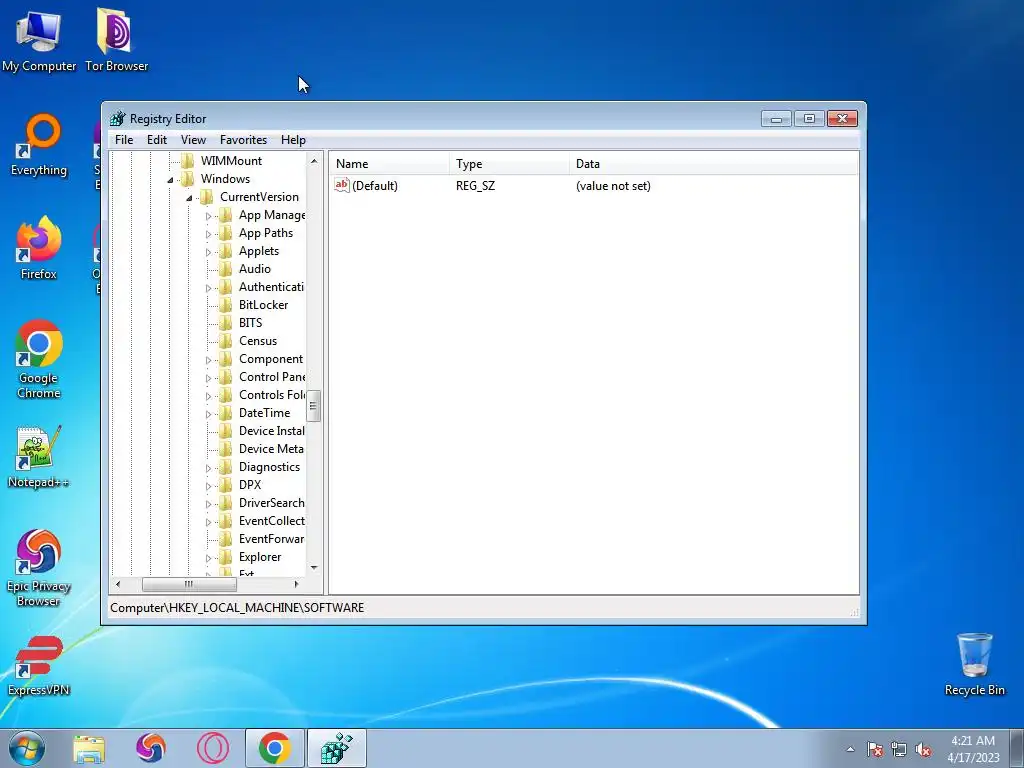This screenshot has height=768, width=1024.
Task: Select the (Default) value string icon
Action: (x=342, y=185)
